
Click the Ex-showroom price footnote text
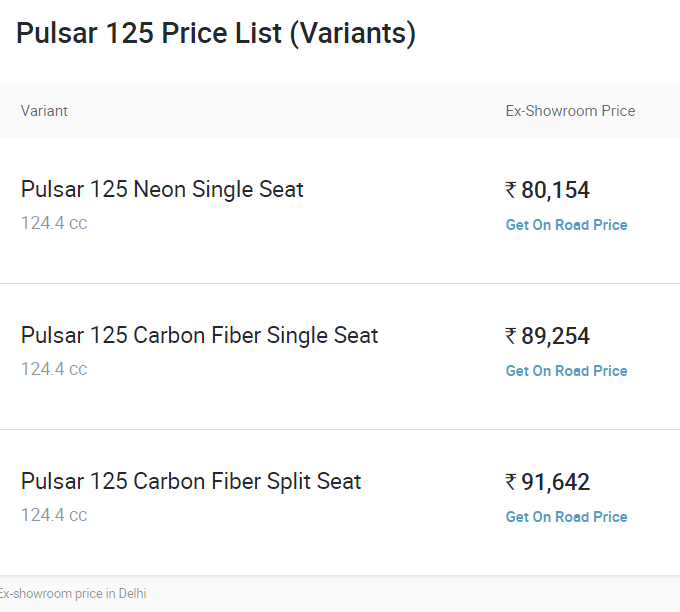[x=73, y=593]
